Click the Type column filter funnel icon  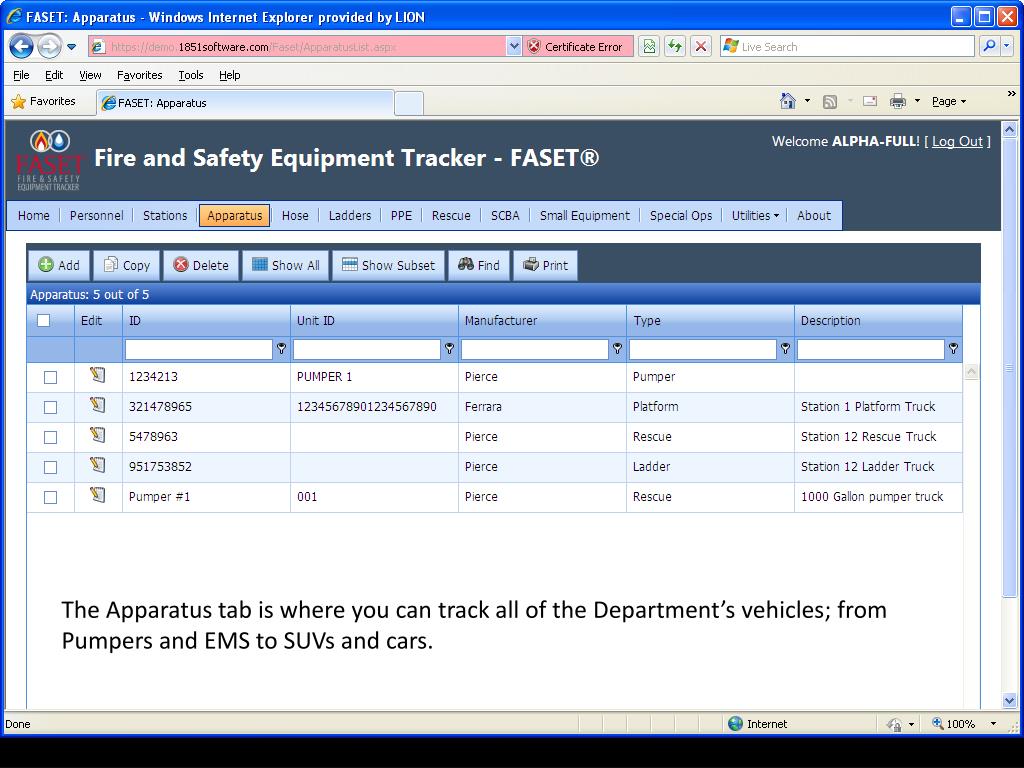785,349
